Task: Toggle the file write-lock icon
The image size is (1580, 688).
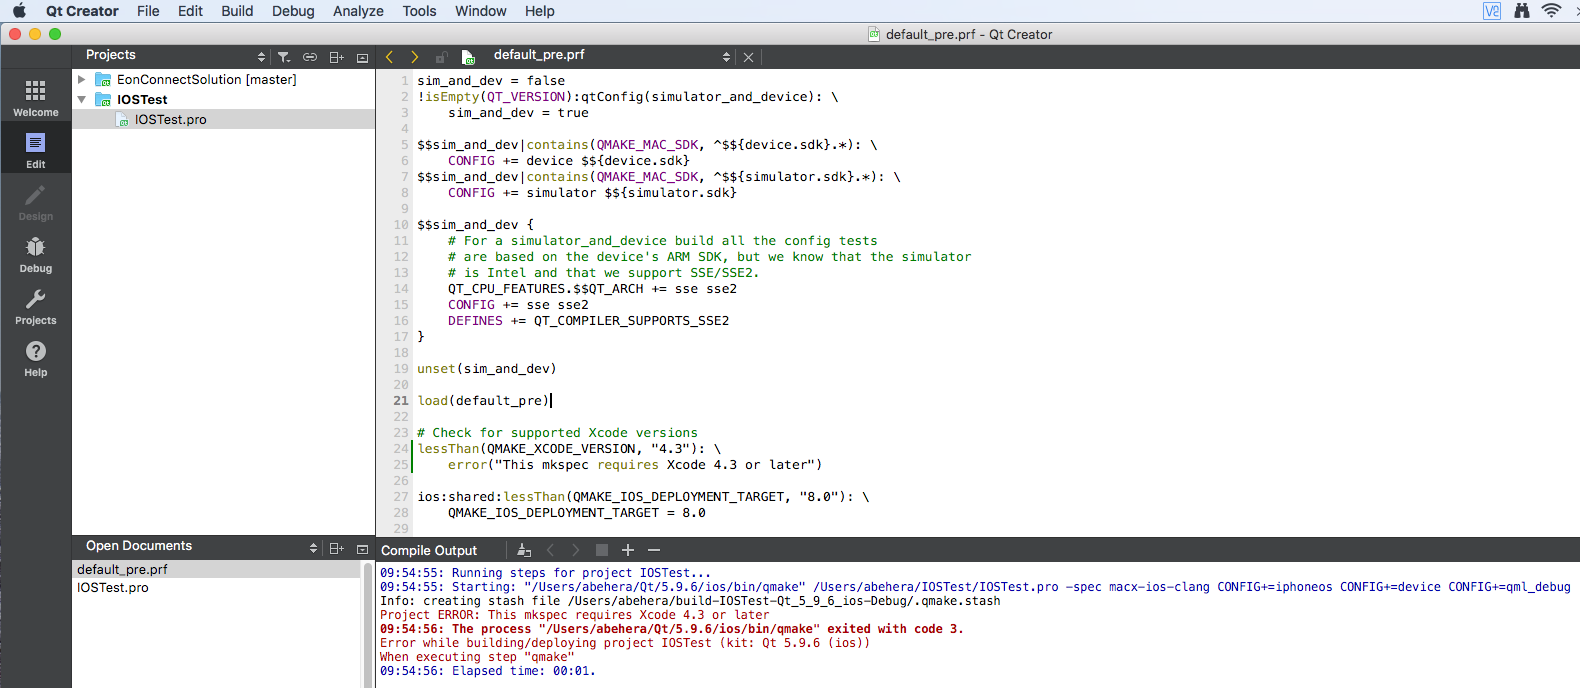Action: tap(441, 57)
